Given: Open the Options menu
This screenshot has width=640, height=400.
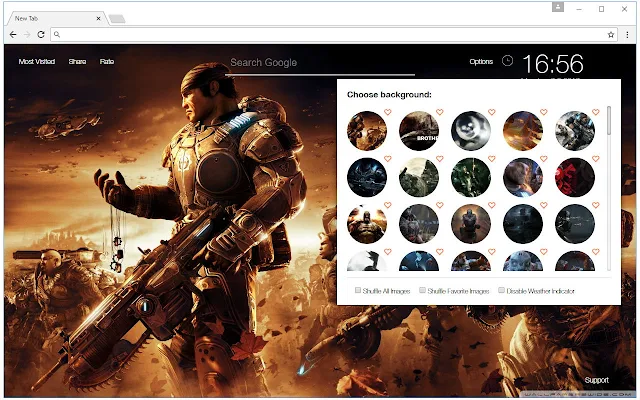Looking at the screenshot, I should pyautogui.click(x=481, y=62).
